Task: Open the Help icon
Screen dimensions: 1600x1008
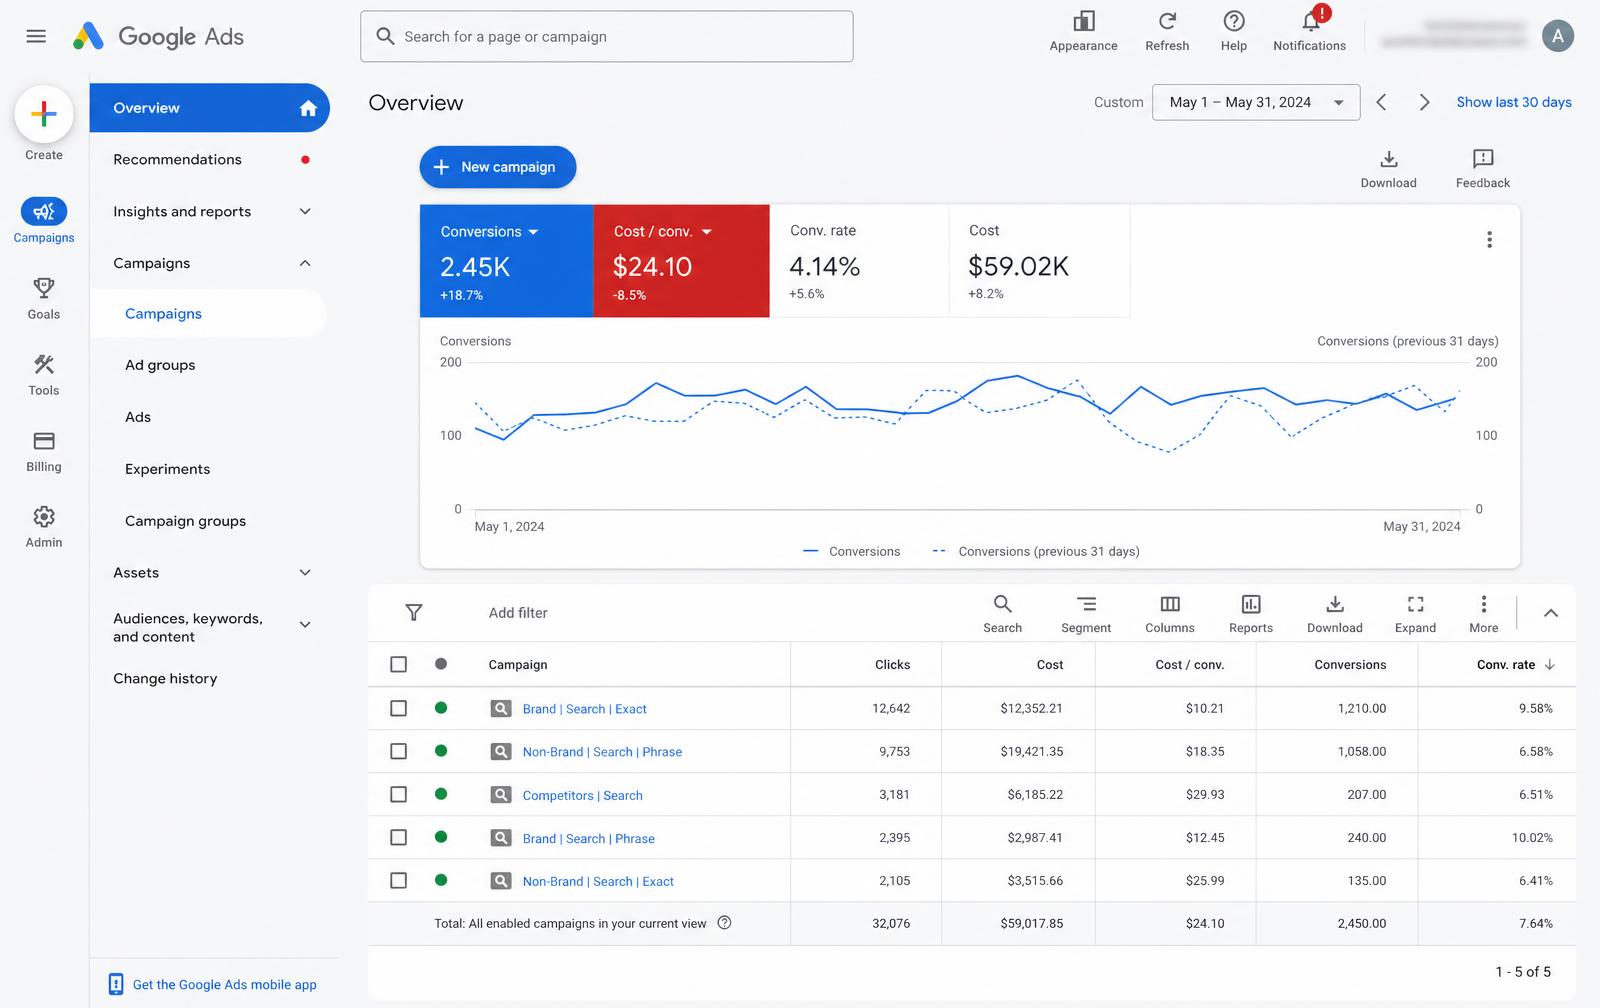Action: 1234,21
